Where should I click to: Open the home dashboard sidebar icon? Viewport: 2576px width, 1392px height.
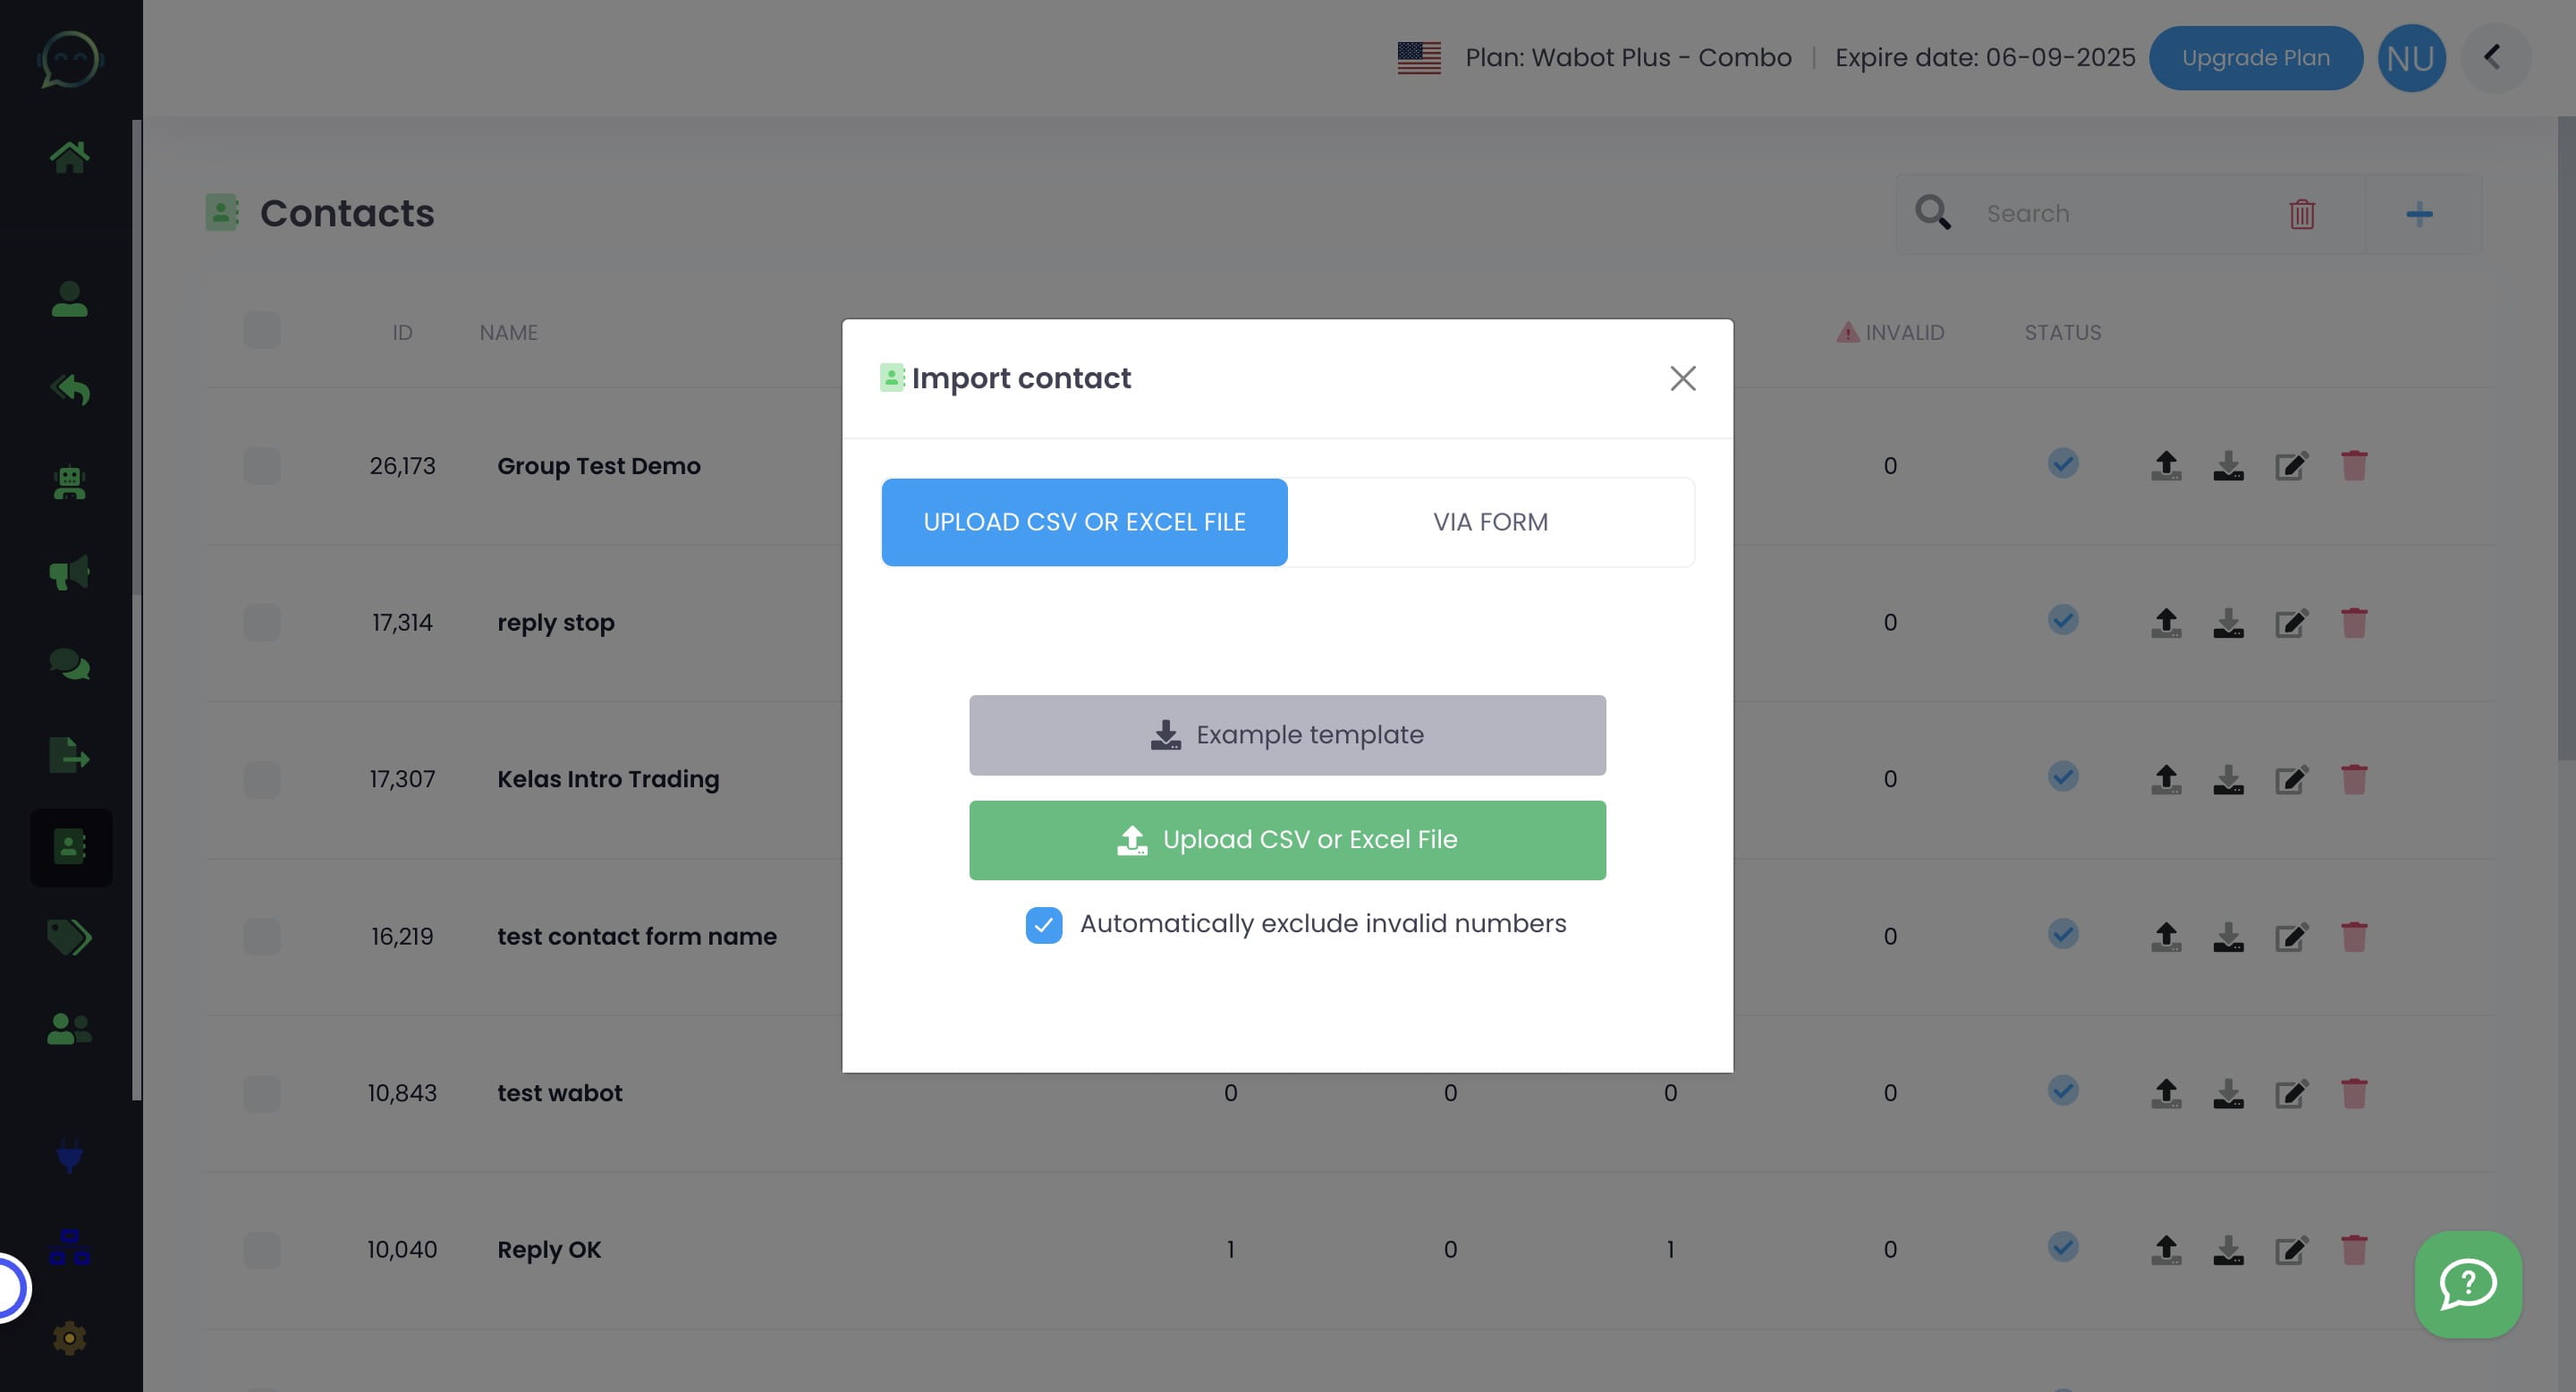click(x=69, y=156)
